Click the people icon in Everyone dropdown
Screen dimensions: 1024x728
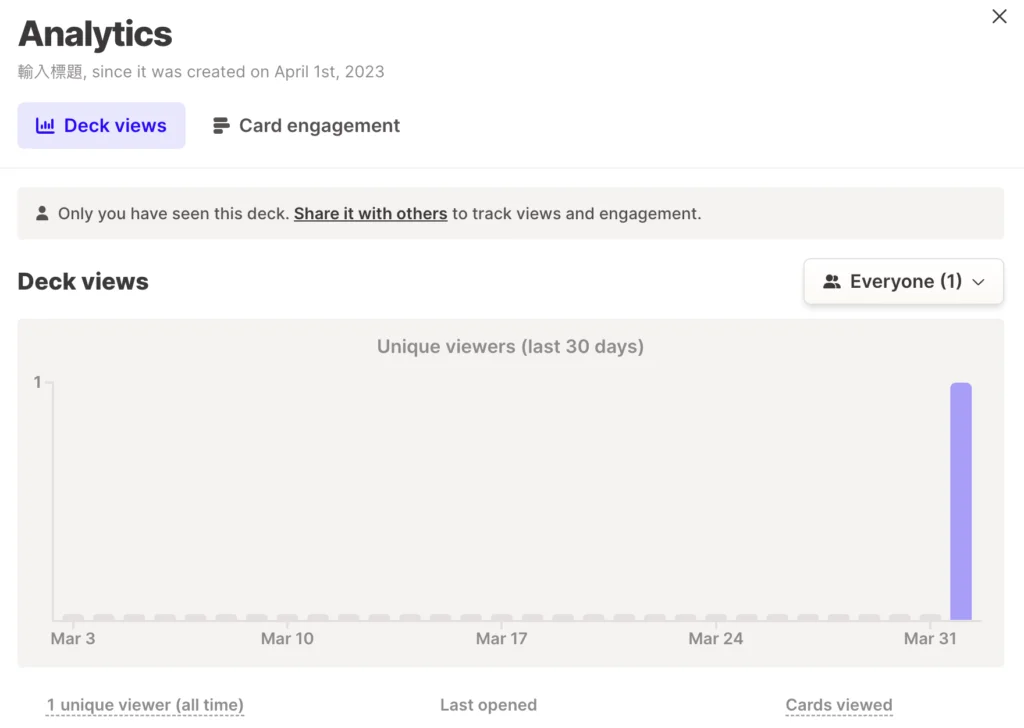pos(832,282)
